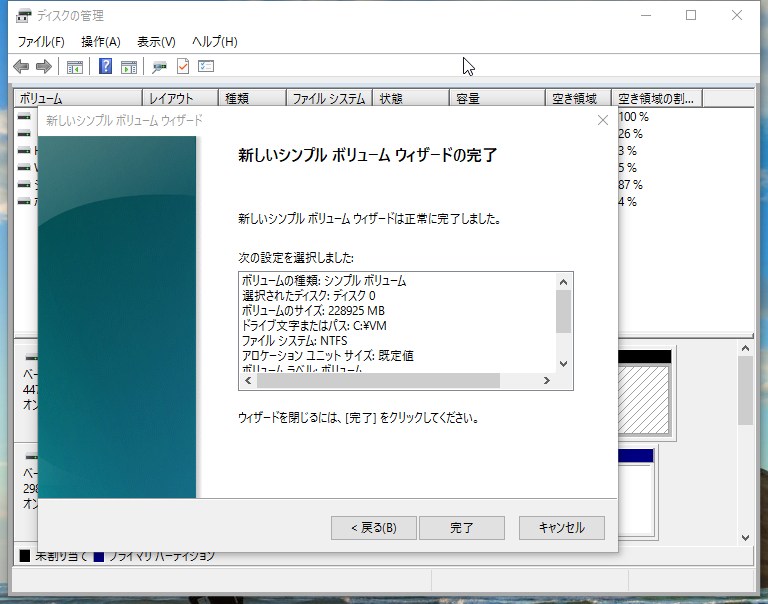Click the back arrow toolbar icon
The height and width of the screenshot is (604, 768).
(21, 66)
